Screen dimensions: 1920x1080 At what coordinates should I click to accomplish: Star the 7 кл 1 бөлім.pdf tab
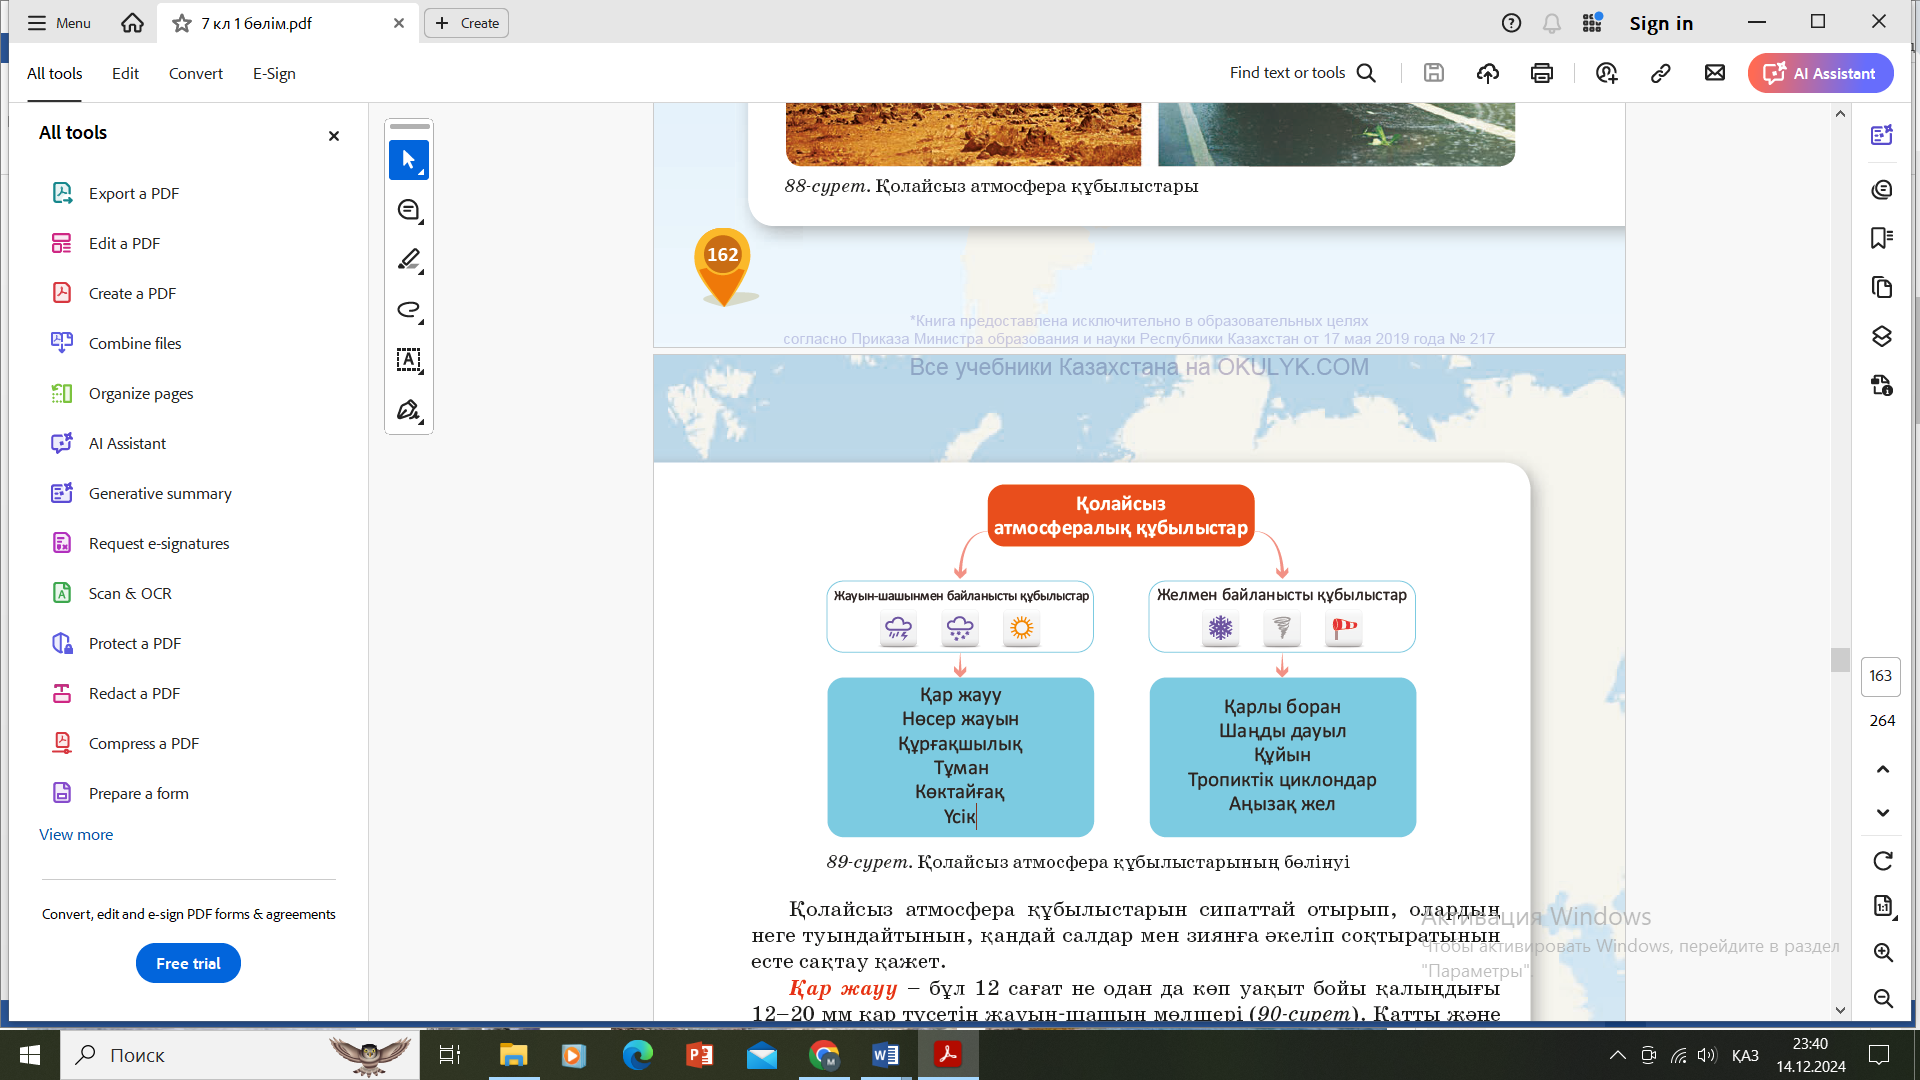tap(182, 23)
